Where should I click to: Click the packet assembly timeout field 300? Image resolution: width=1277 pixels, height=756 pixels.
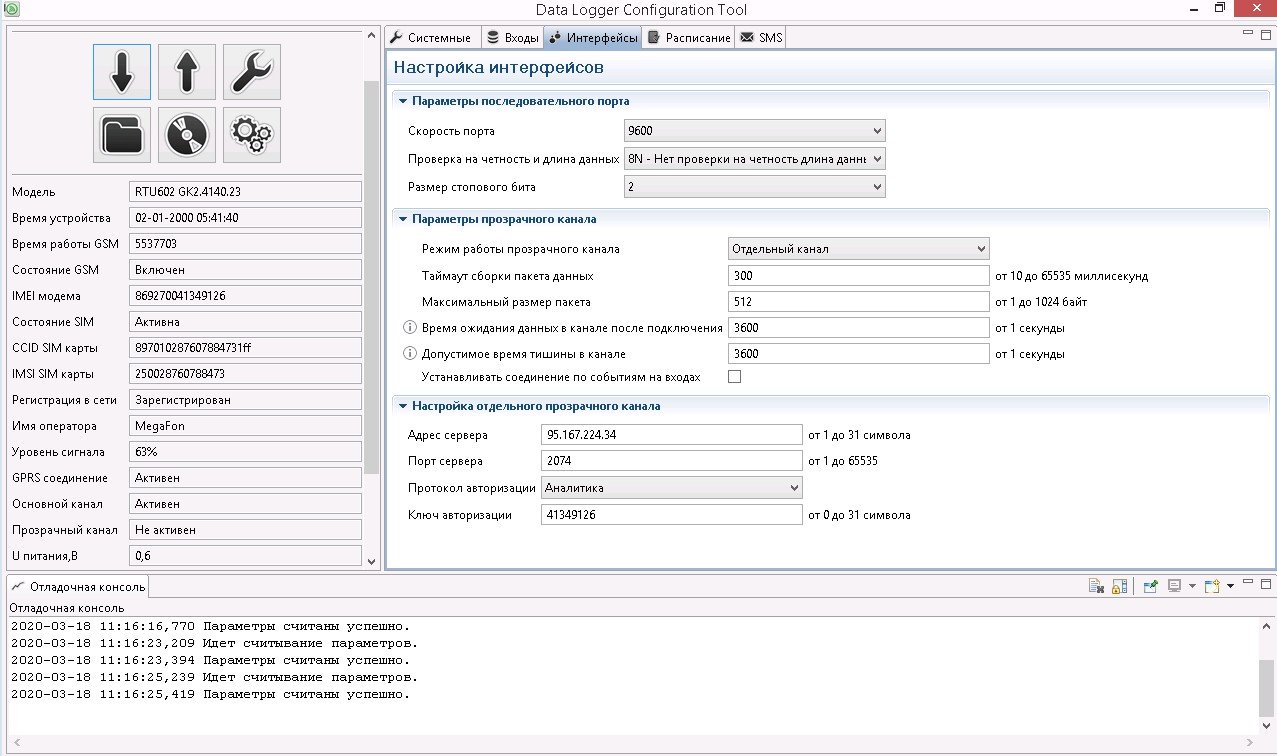(x=859, y=275)
